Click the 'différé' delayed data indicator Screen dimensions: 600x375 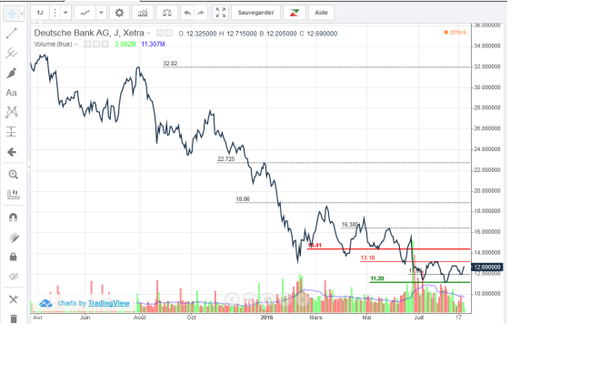(x=455, y=33)
